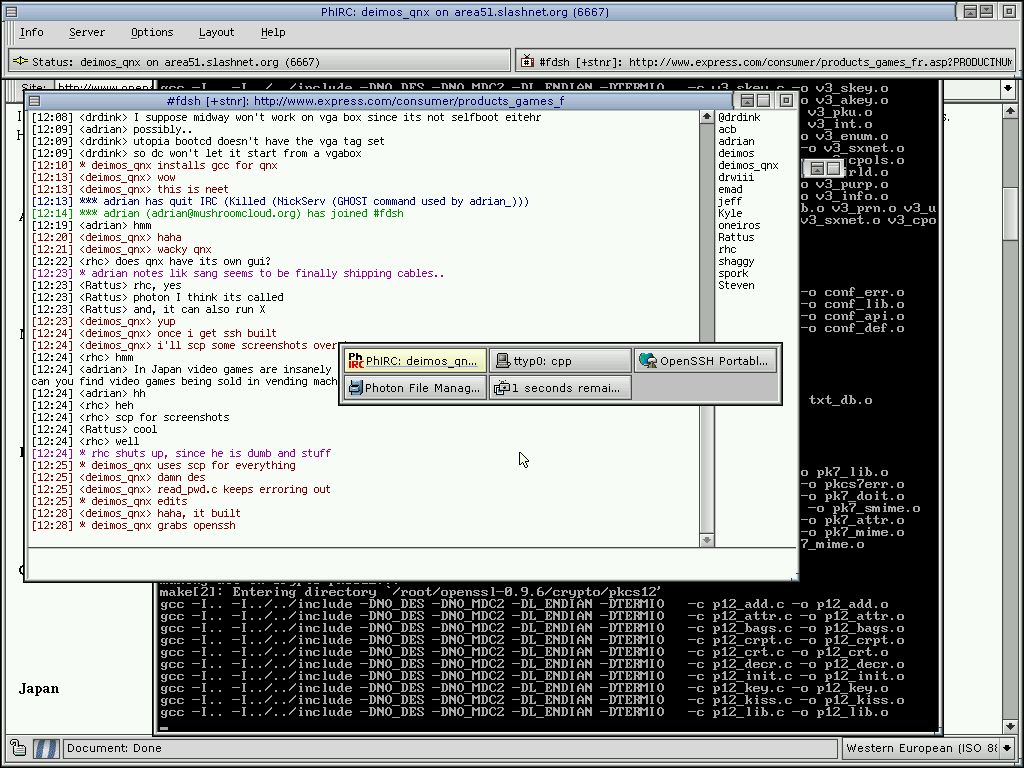Open the Help menu
The height and width of the screenshot is (768, 1024).
click(x=273, y=32)
